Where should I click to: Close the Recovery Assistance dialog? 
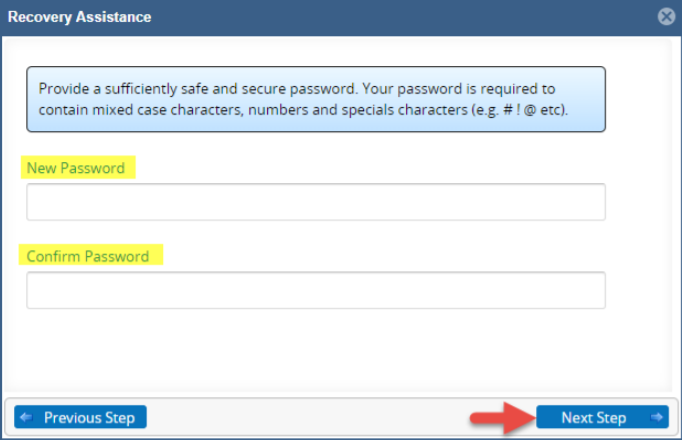[x=666, y=17]
